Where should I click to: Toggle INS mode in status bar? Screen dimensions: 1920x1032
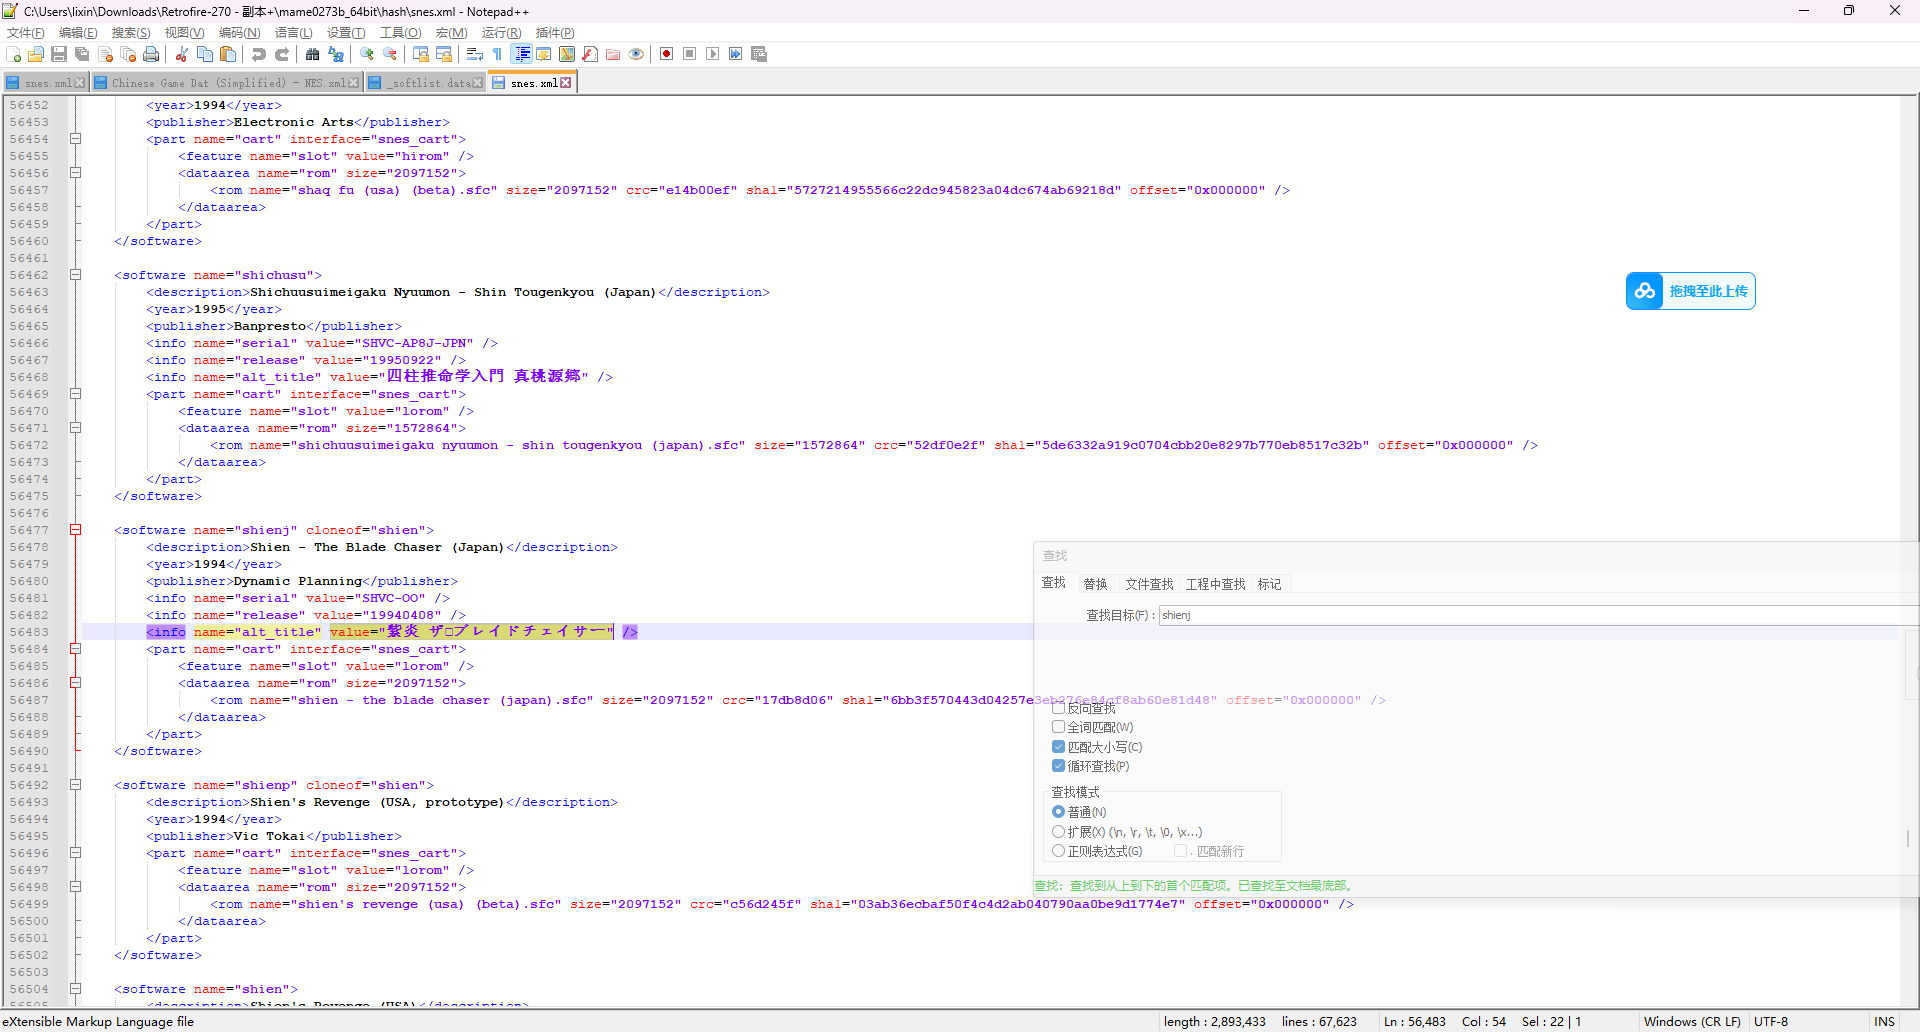tap(1885, 1021)
